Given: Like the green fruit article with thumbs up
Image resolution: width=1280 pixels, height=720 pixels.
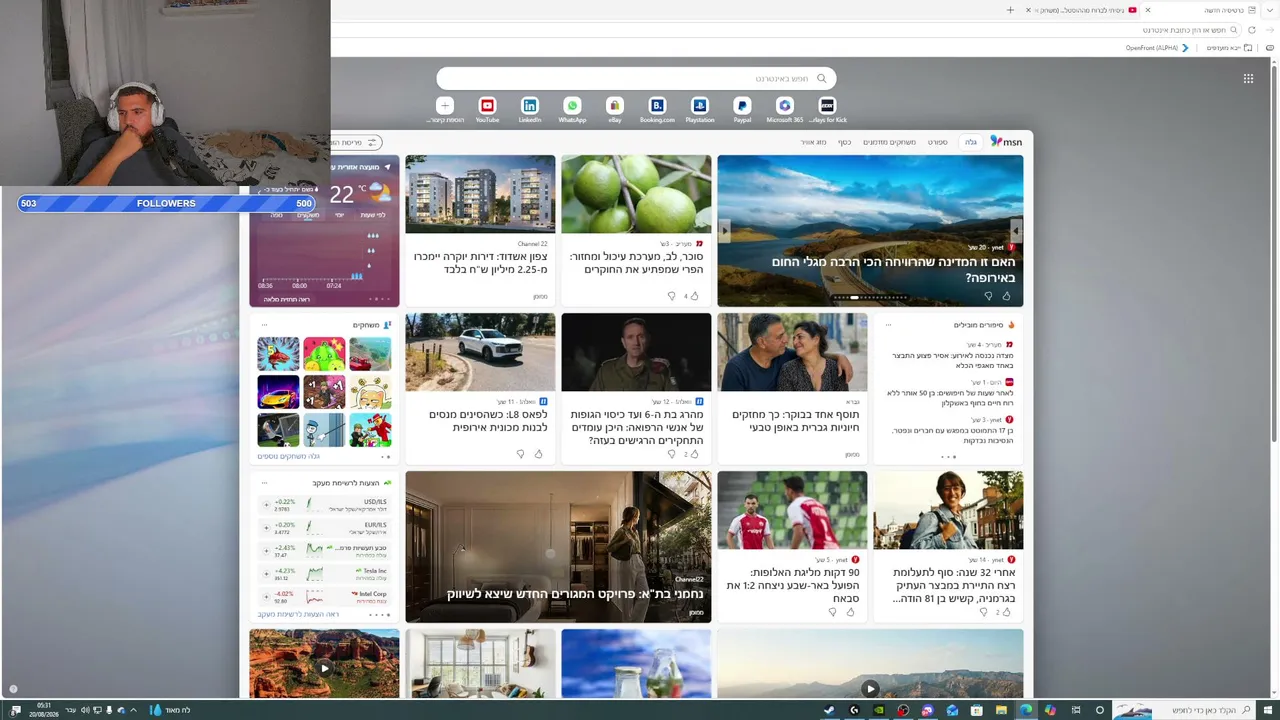Looking at the screenshot, I should (694, 296).
